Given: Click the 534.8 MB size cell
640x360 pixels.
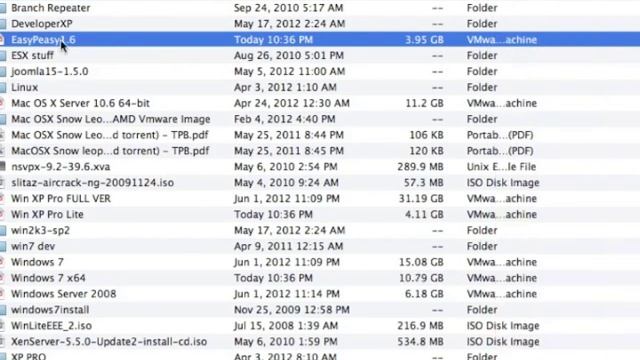Looking at the screenshot, I should [420, 342].
